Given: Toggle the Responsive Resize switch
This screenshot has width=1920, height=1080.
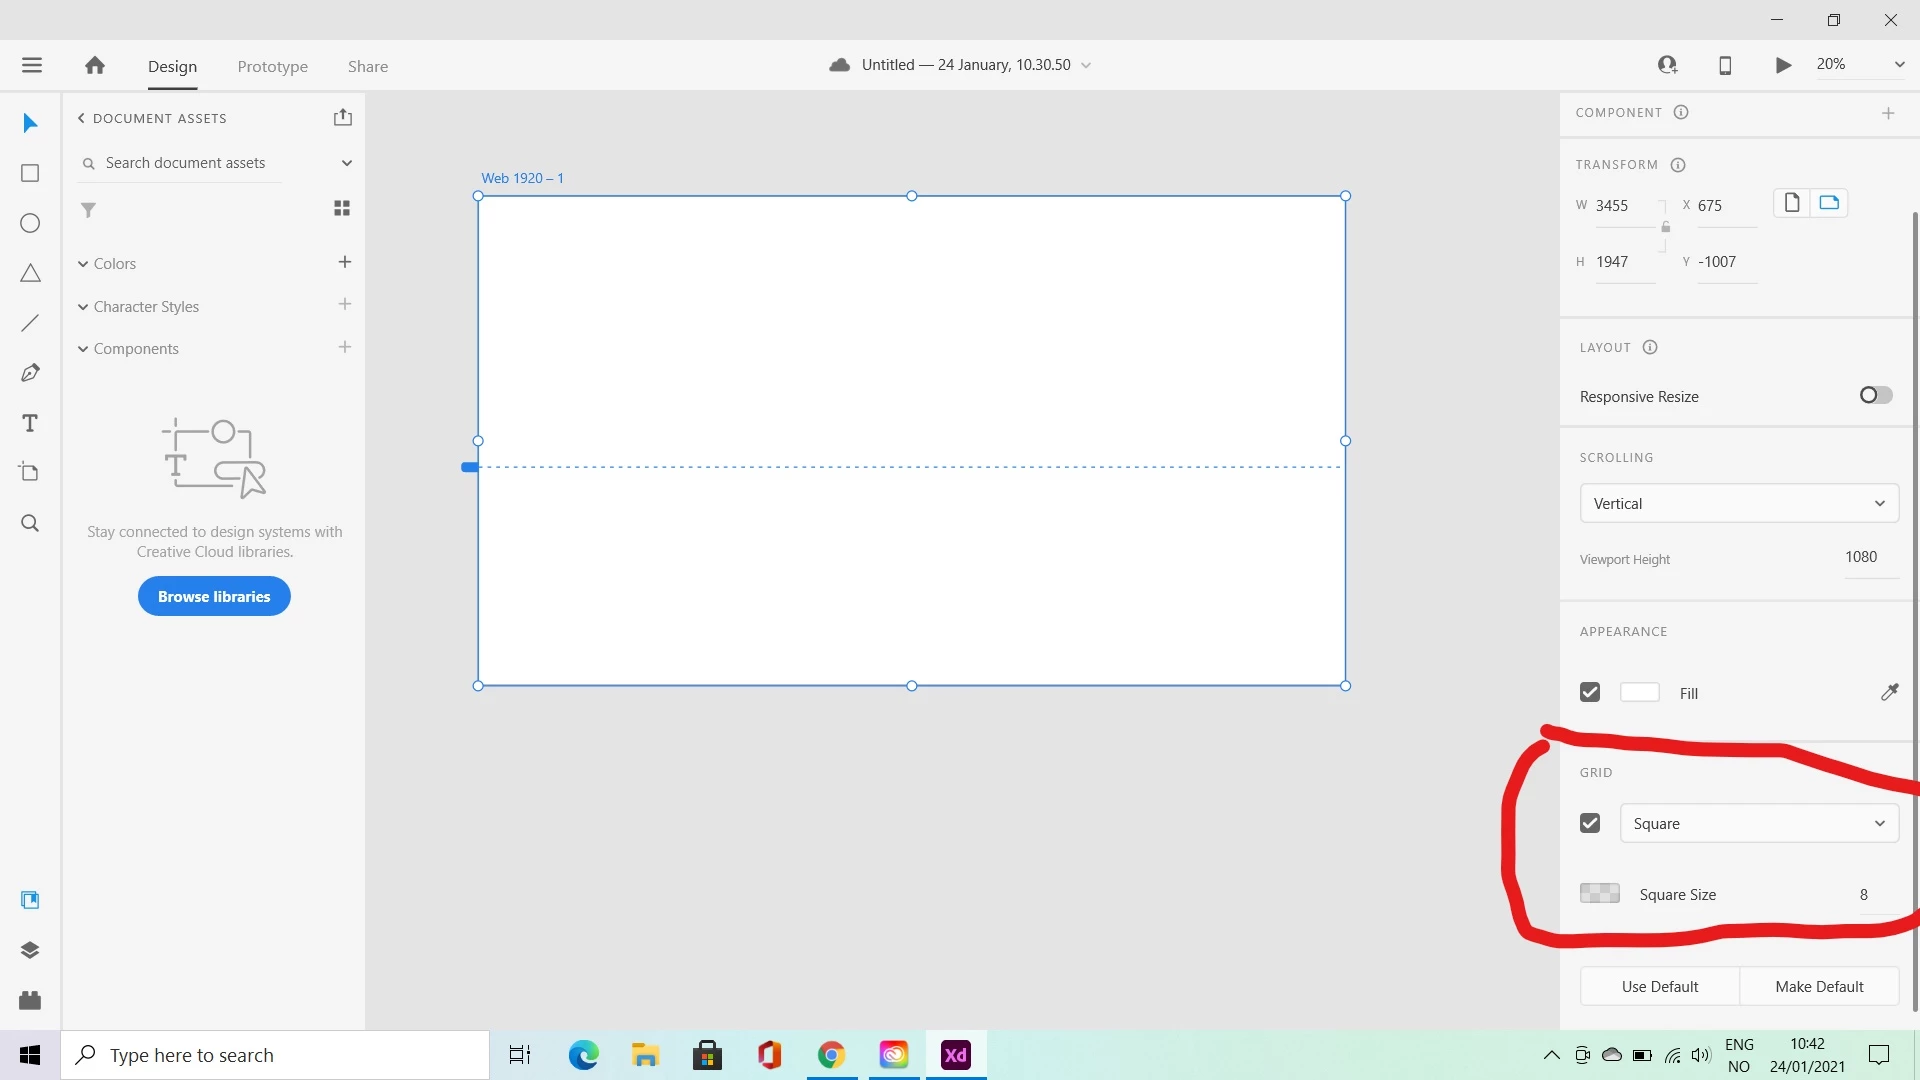Looking at the screenshot, I should click(x=1875, y=395).
